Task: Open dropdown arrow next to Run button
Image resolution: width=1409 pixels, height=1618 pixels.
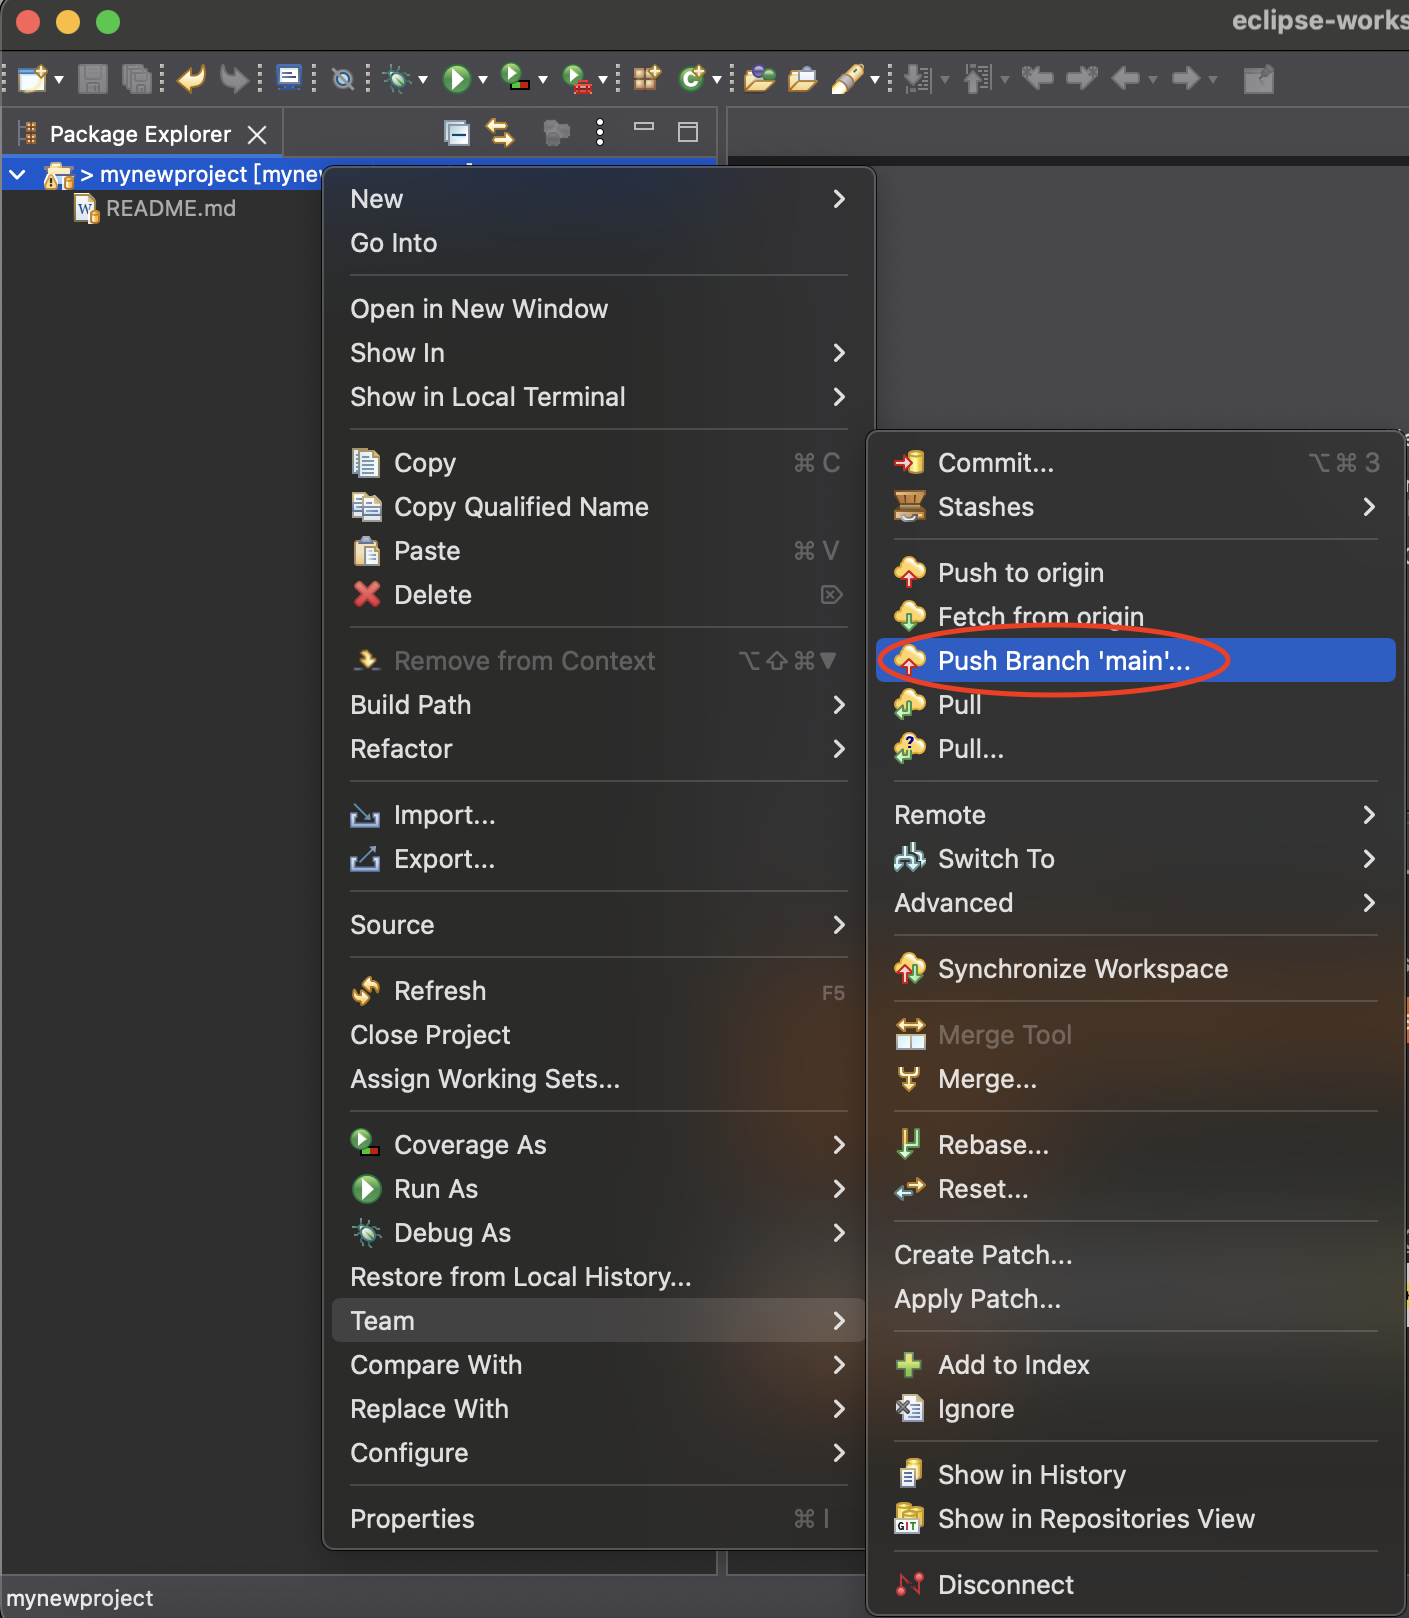Action: (483, 80)
